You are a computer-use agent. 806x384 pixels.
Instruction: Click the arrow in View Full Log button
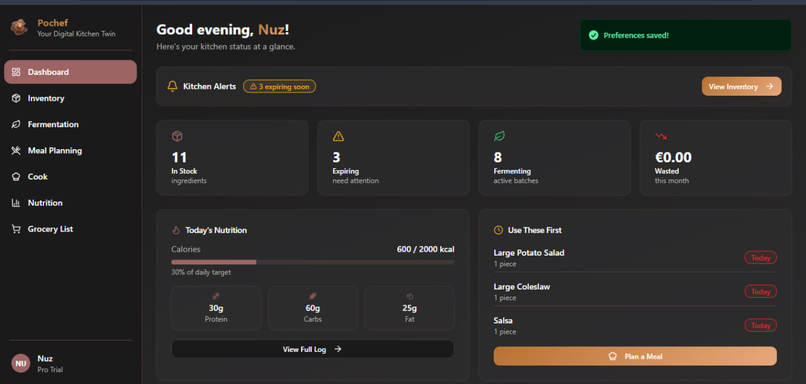click(338, 349)
